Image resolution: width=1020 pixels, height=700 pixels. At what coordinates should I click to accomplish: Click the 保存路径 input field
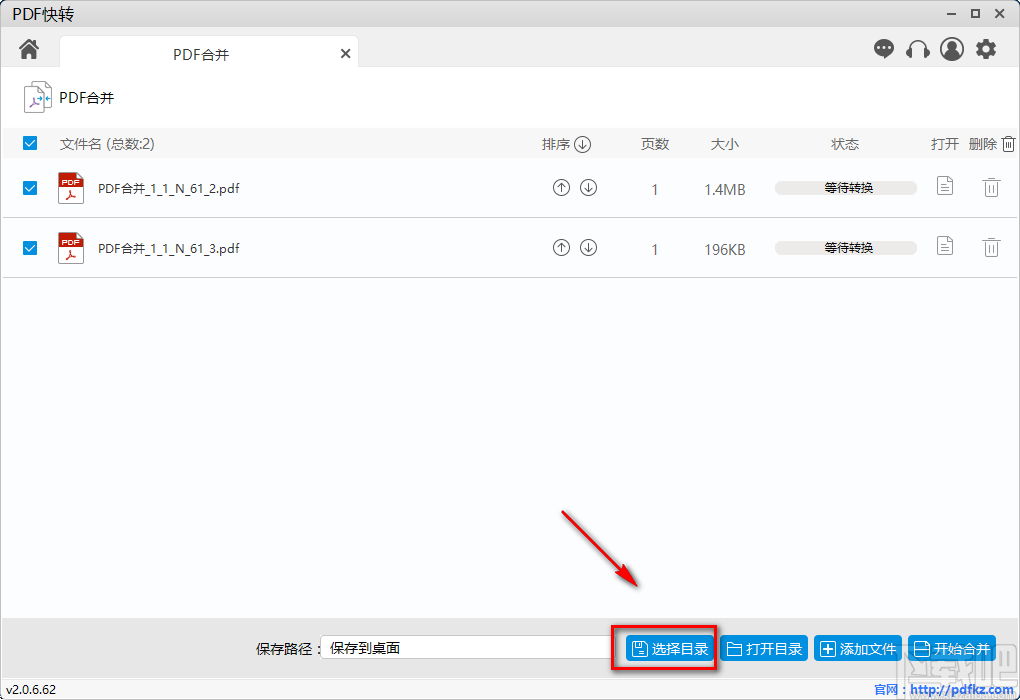pos(468,648)
